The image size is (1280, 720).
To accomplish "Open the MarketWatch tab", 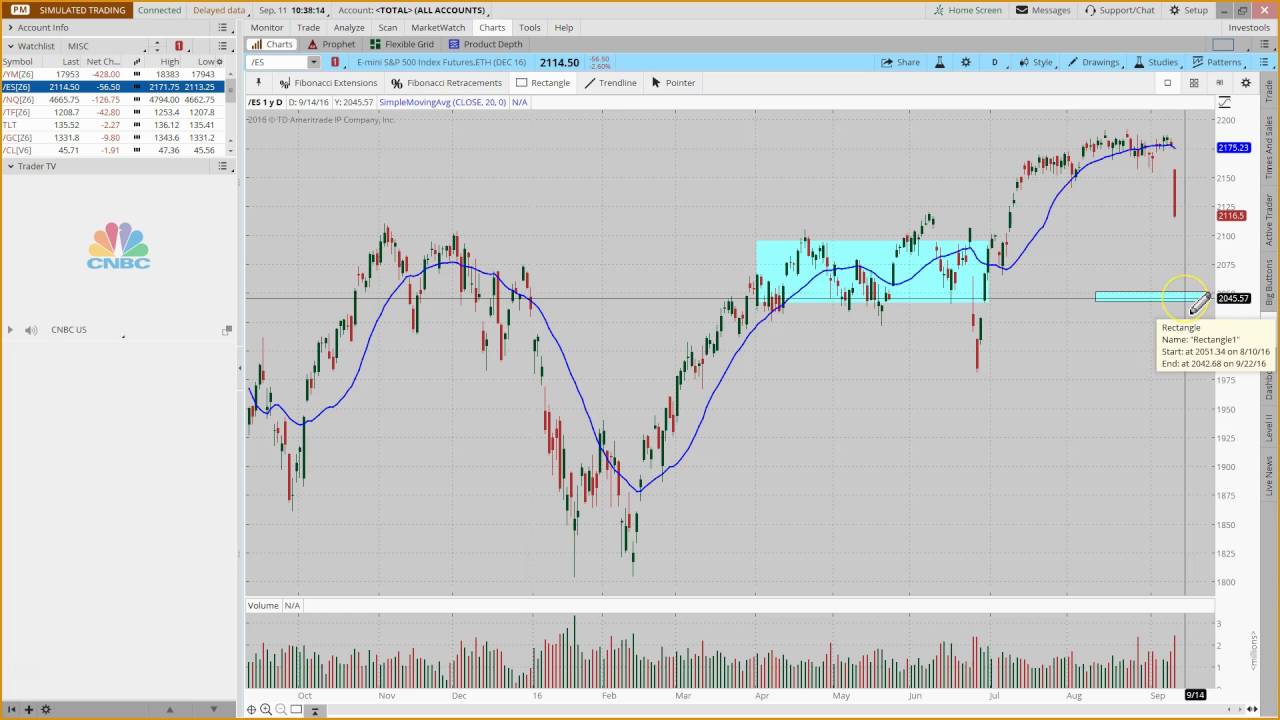I will pos(438,28).
